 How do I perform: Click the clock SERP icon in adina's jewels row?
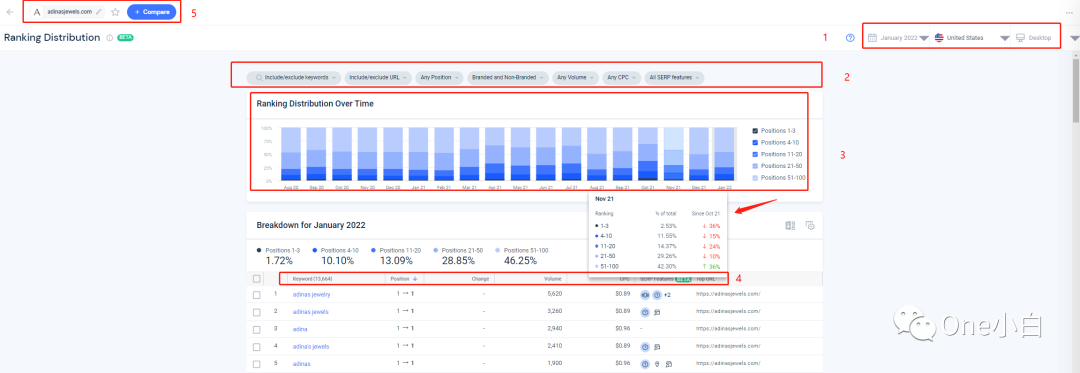pyautogui.click(x=645, y=346)
